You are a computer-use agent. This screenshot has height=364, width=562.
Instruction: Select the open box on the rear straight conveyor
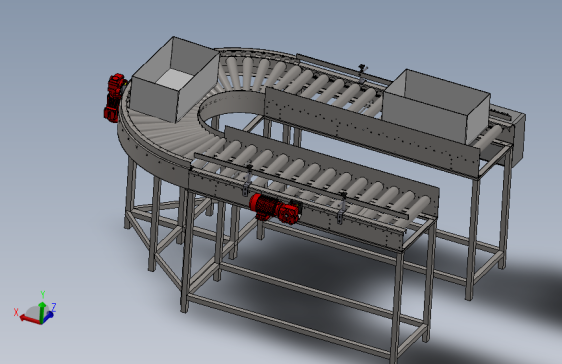point(435,107)
